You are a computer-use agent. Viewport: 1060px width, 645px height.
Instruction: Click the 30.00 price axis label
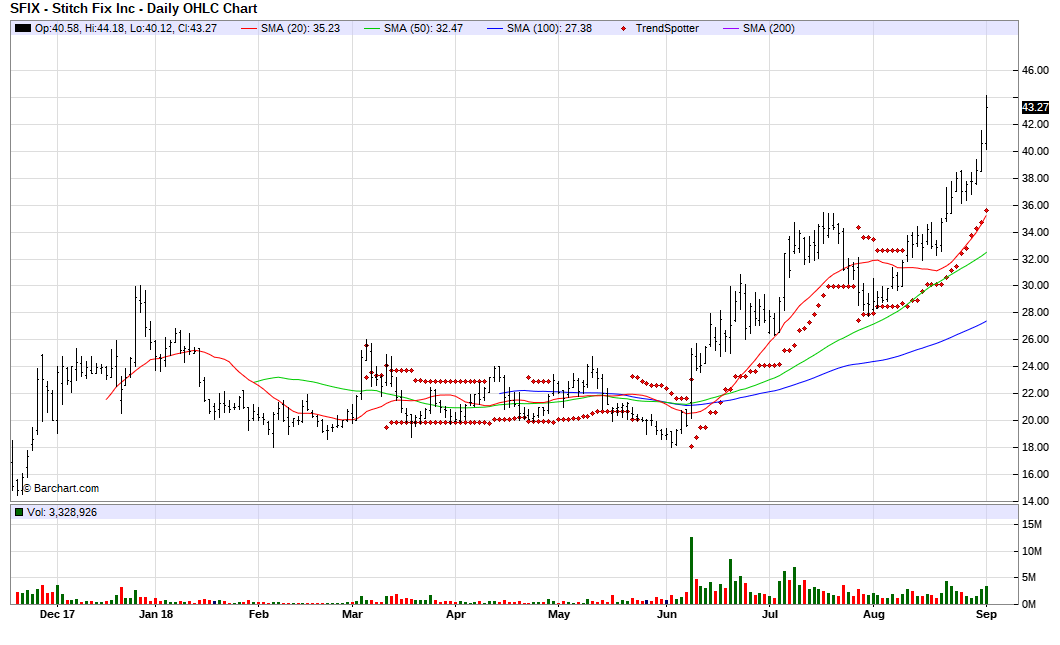pos(1035,285)
